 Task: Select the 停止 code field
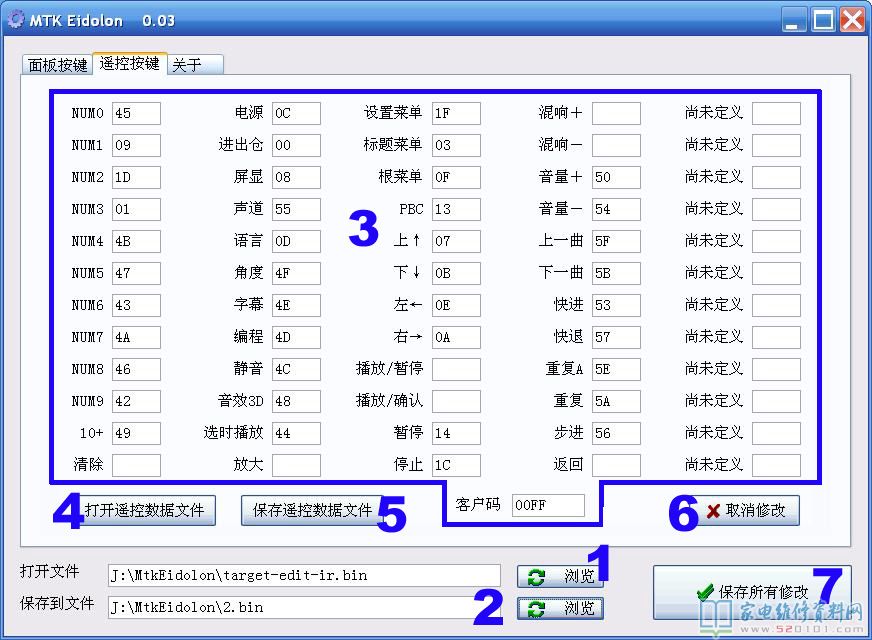click(457, 465)
